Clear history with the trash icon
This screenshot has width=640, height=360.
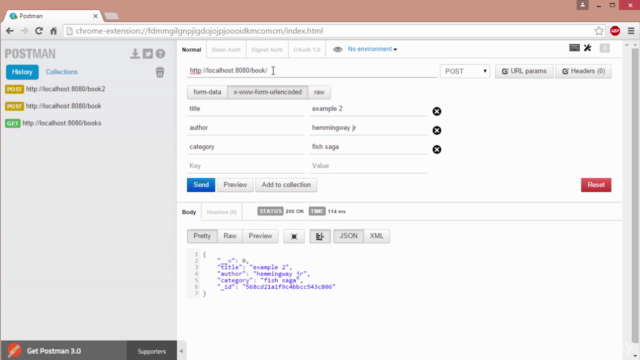coord(160,72)
